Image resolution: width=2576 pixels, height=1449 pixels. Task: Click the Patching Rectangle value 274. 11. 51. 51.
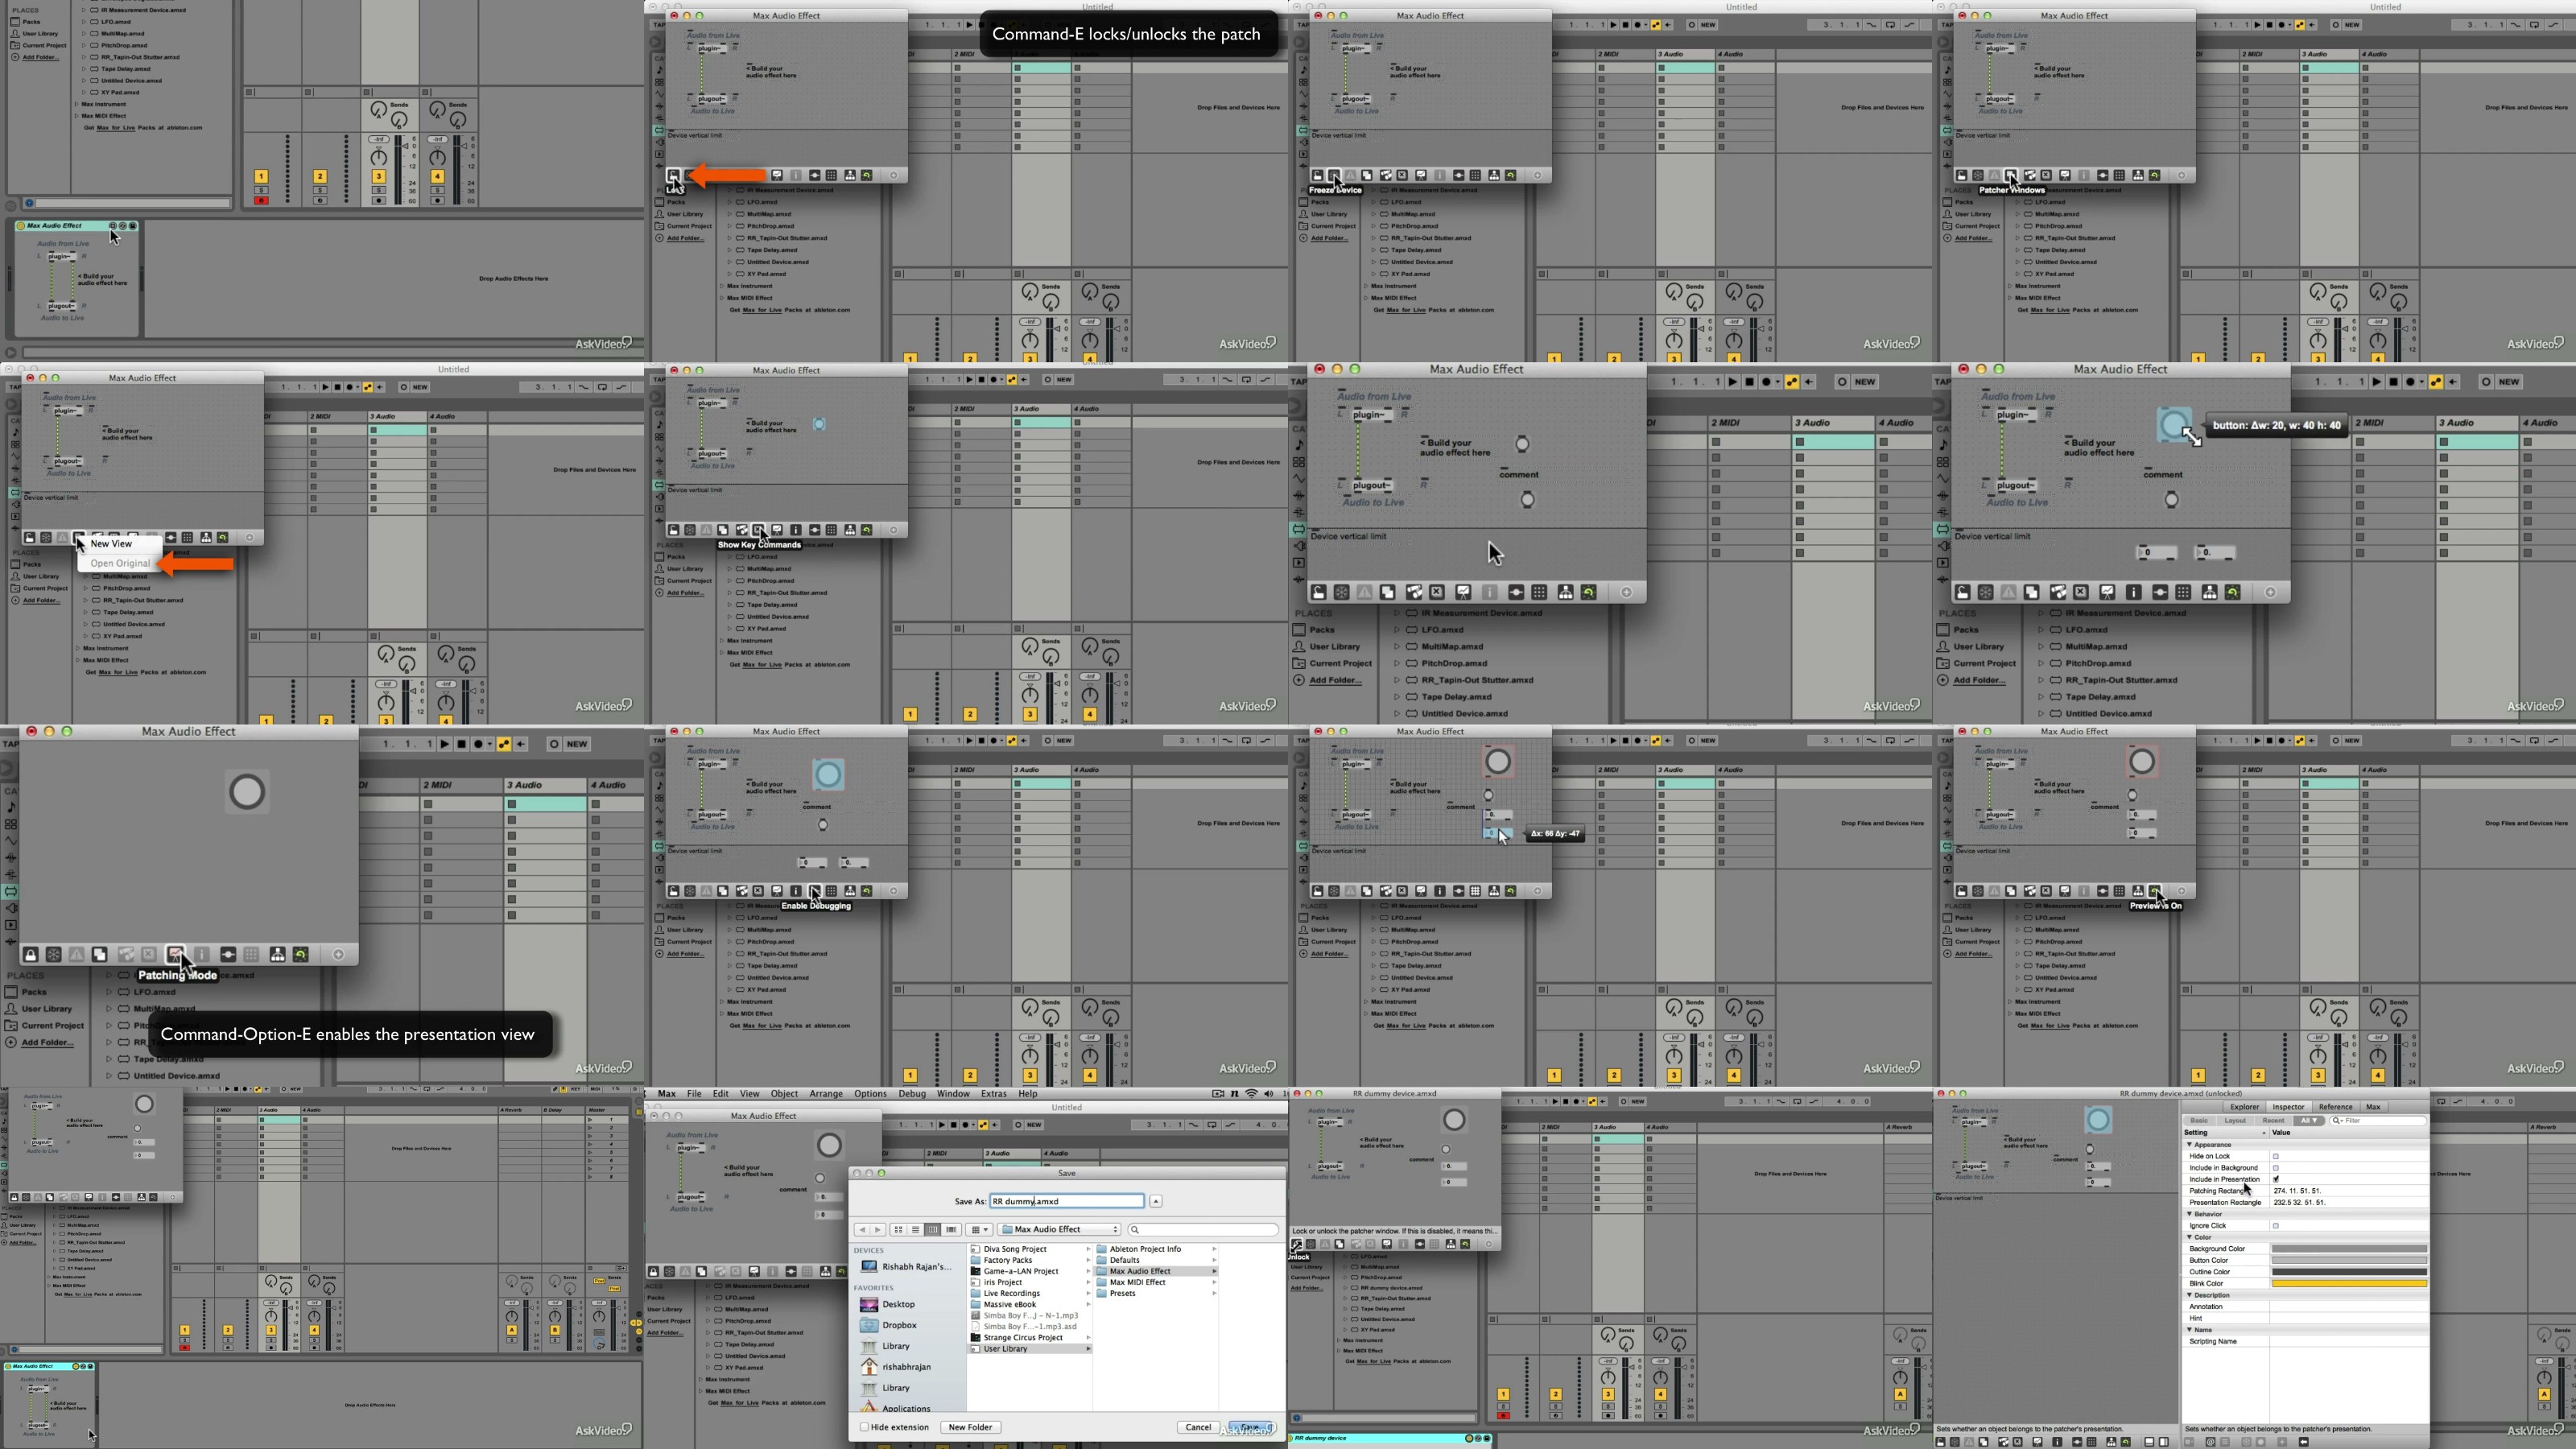[2297, 1191]
